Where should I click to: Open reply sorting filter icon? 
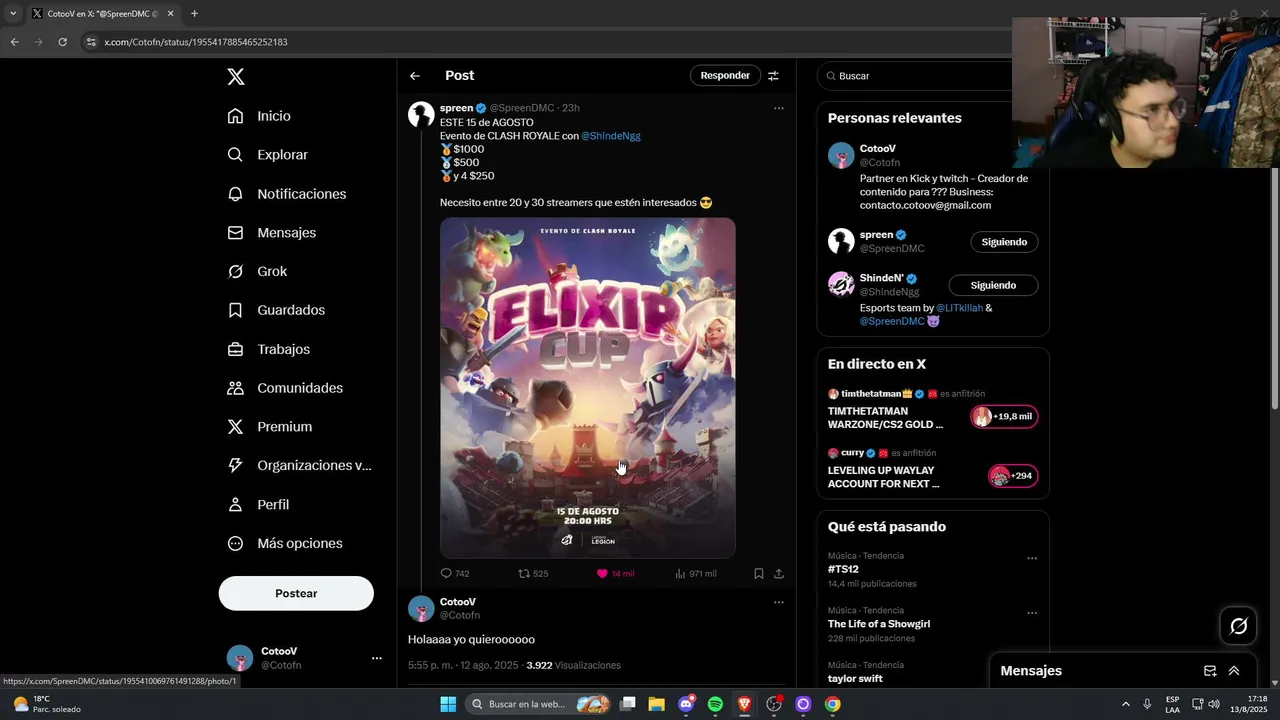(773, 76)
